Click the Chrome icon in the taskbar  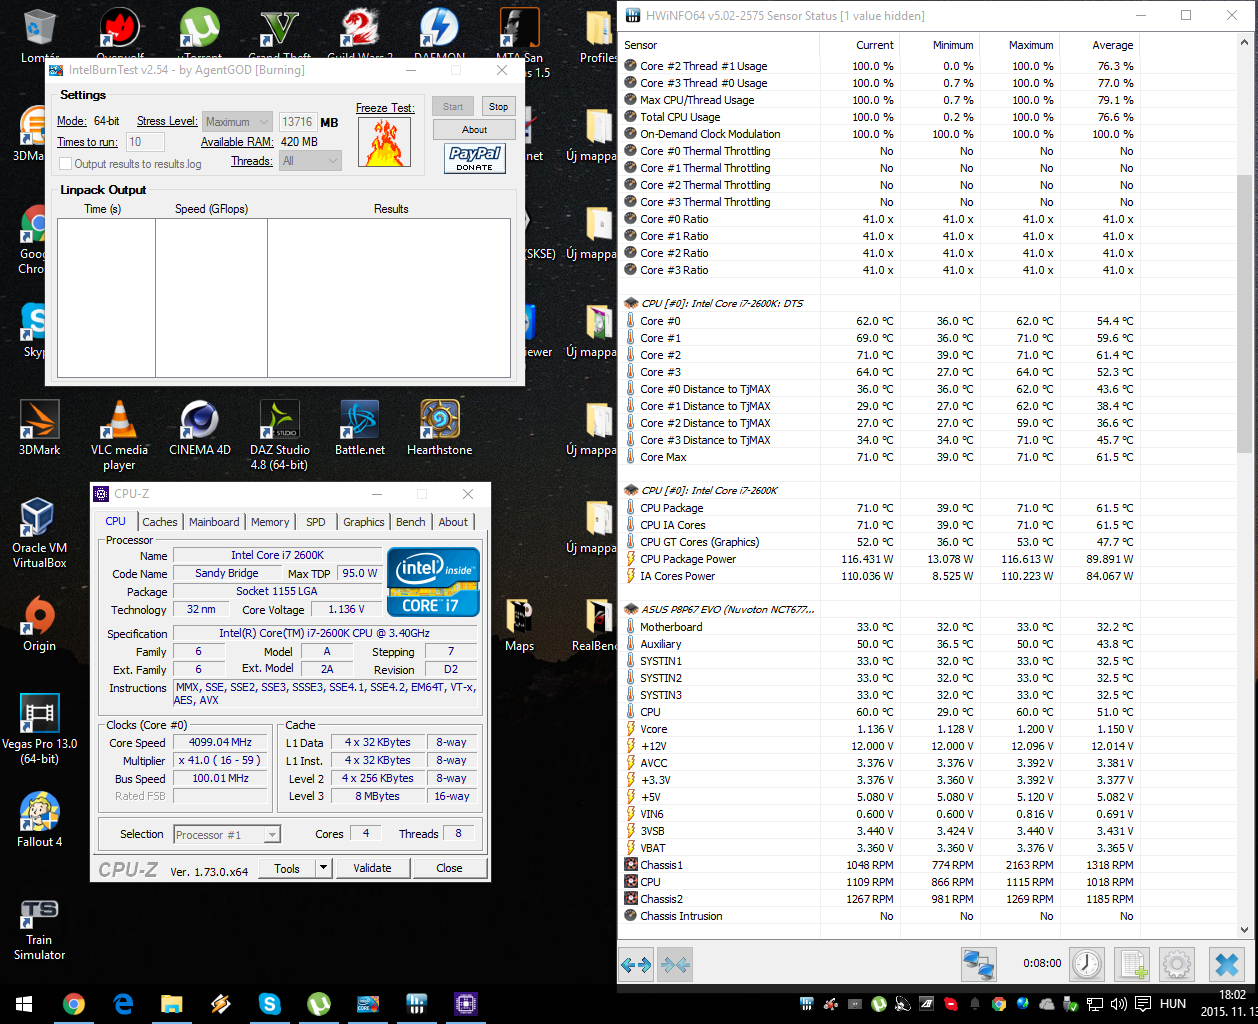pyautogui.click(x=74, y=1004)
